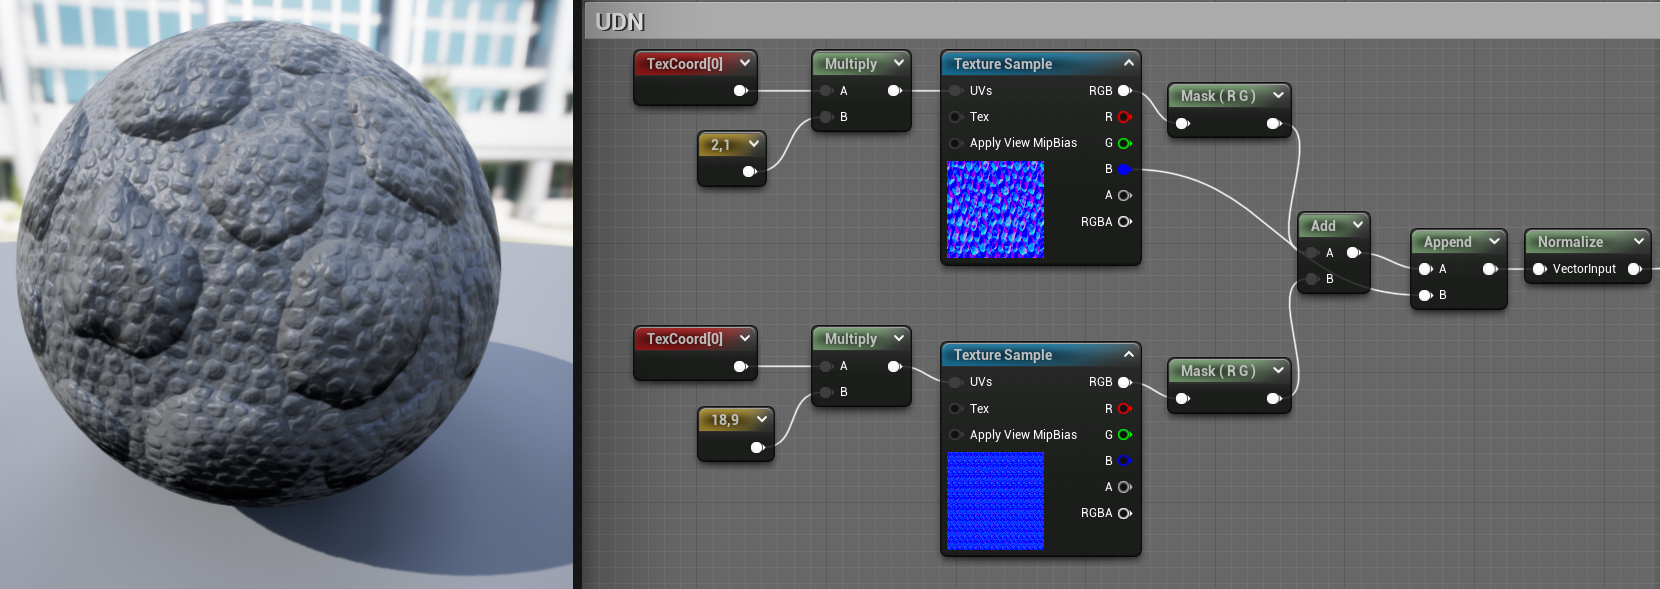Image resolution: width=1660 pixels, height=589 pixels.
Task: Click blue B output pin on lower Texture Sample
Action: (x=1125, y=461)
